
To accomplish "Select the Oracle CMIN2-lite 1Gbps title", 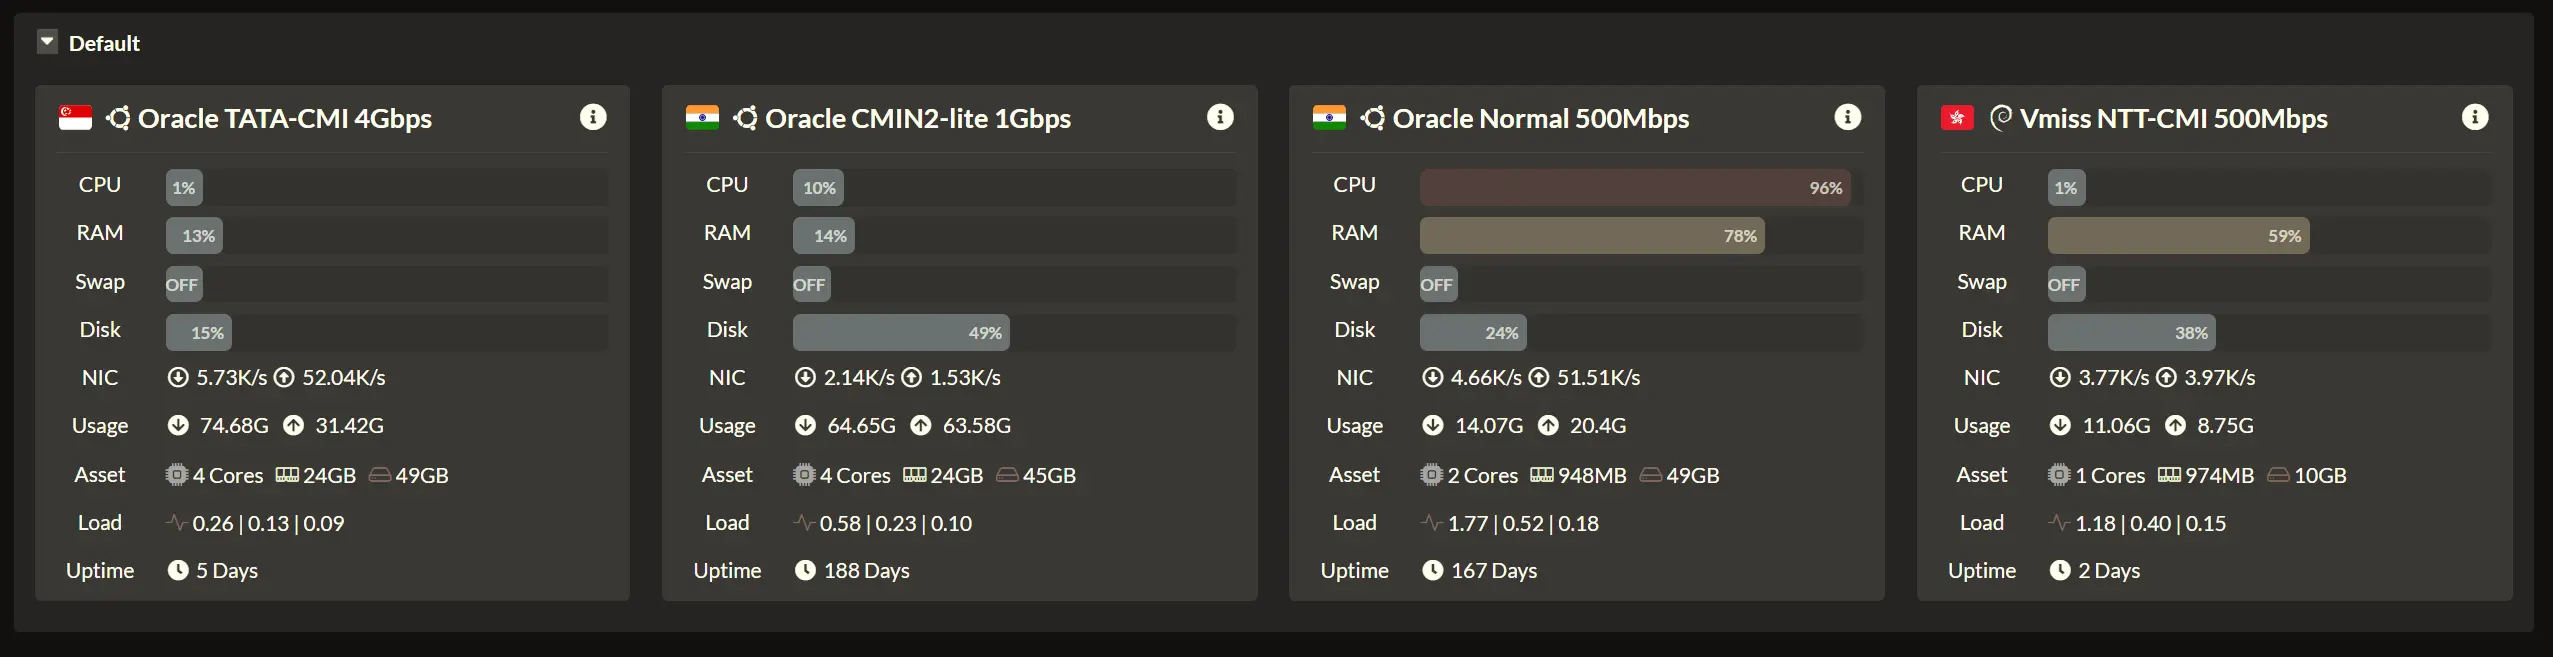I will tap(918, 118).
